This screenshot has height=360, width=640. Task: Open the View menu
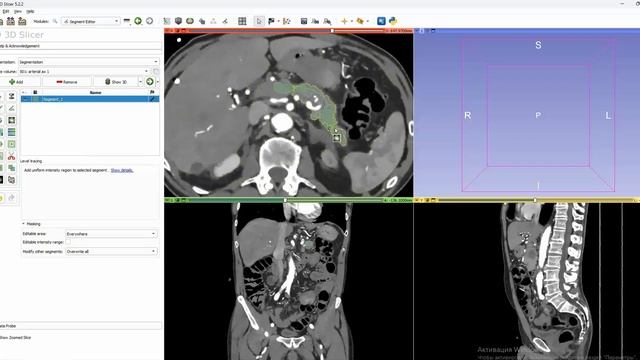click(x=18, y=11)
